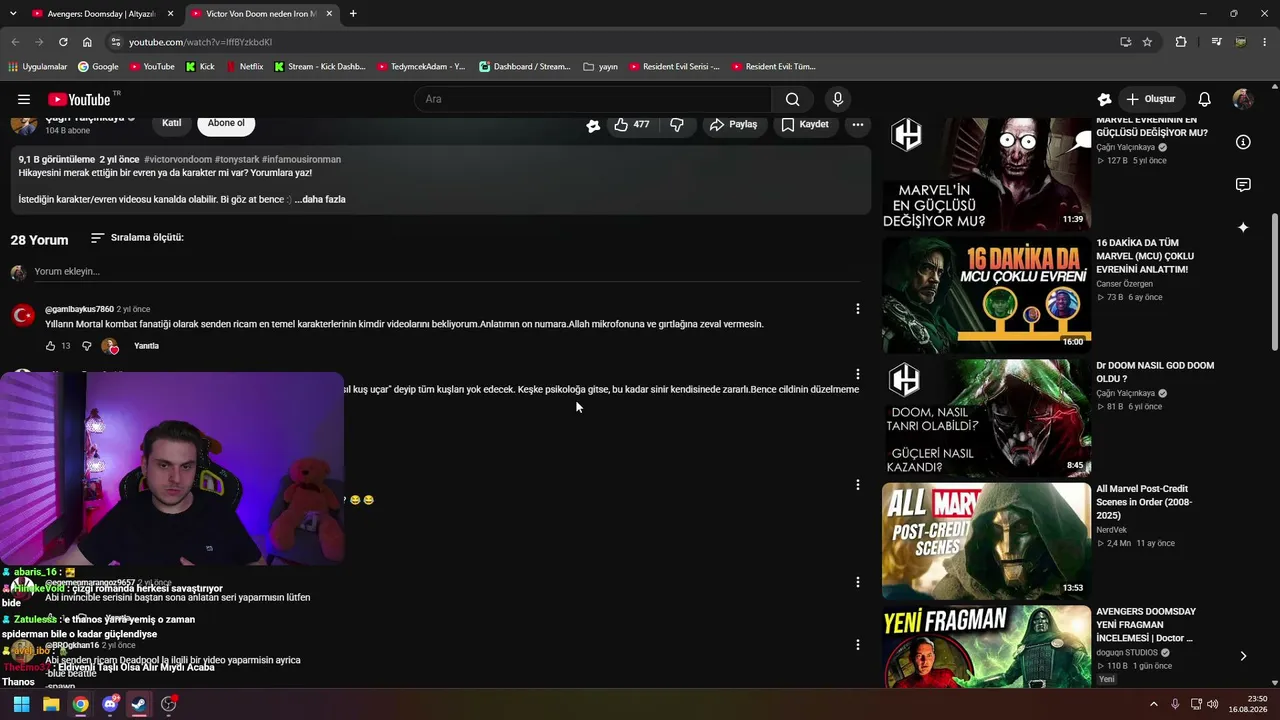
Task: Click the Katıl join button
Action: (x=171, y=124)
